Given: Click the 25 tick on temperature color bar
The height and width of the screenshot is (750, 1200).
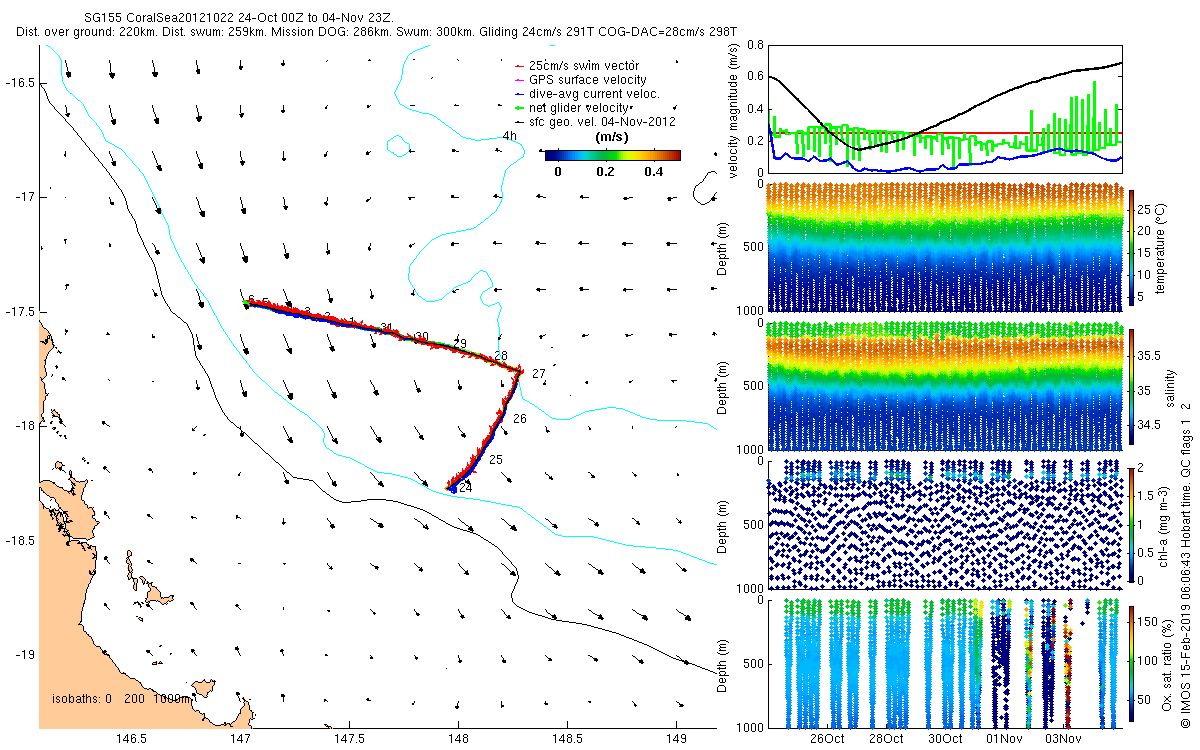Looking at the screenshot, I should point(1145,208).
